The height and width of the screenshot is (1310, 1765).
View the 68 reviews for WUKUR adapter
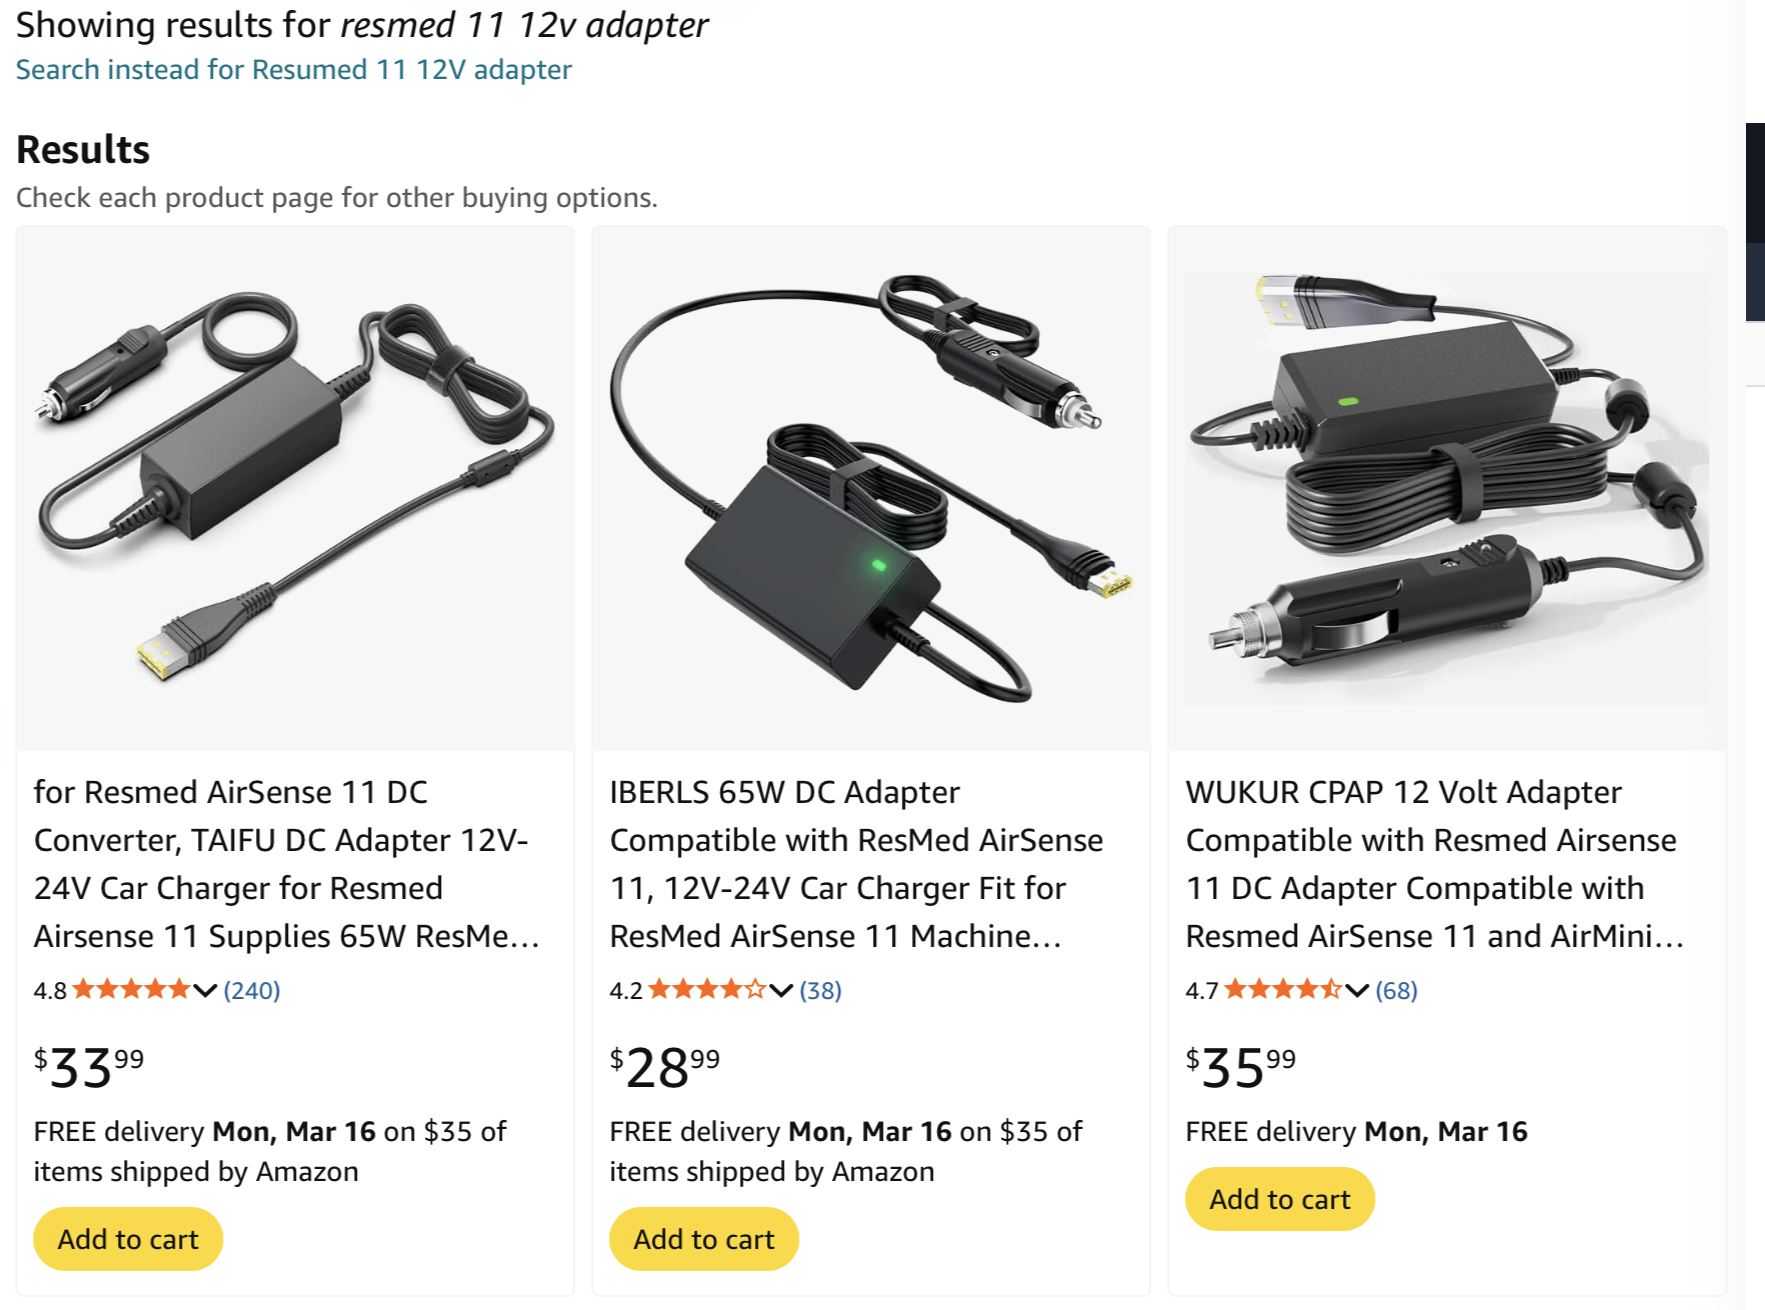click(x=1397, y=991)
